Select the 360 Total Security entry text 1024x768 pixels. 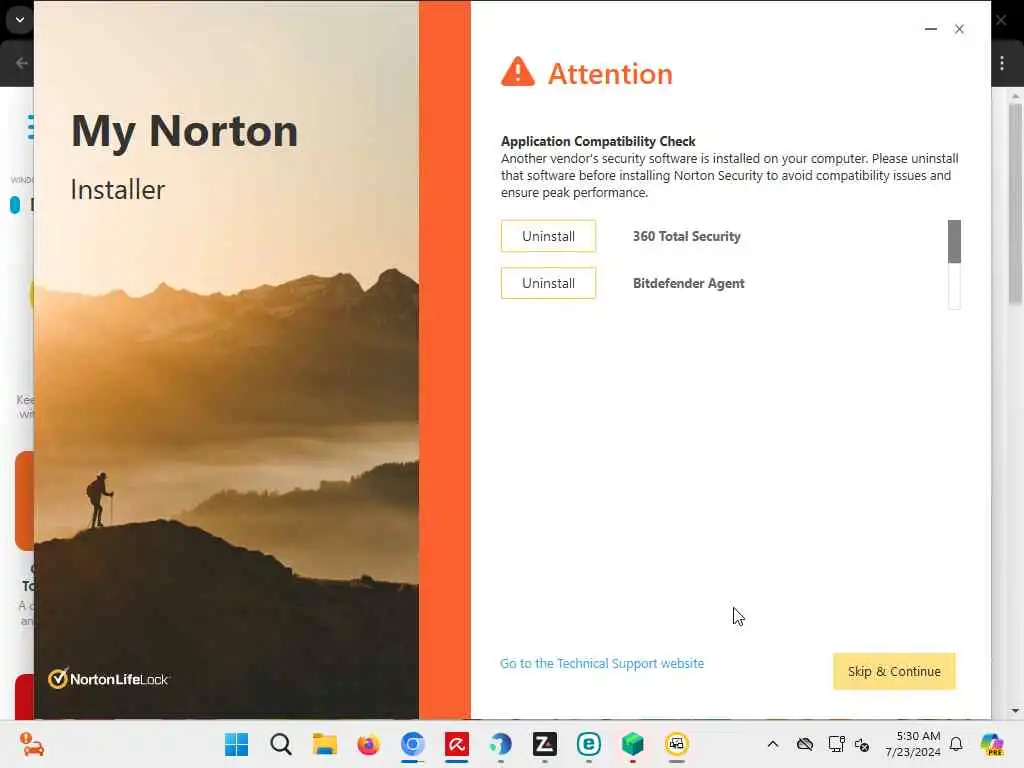click(686, 236)
